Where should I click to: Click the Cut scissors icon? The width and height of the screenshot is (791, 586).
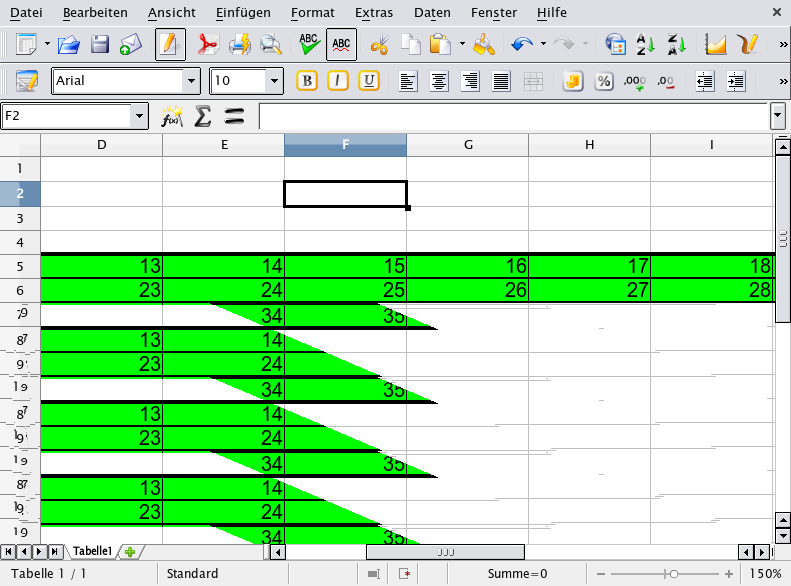379,44
